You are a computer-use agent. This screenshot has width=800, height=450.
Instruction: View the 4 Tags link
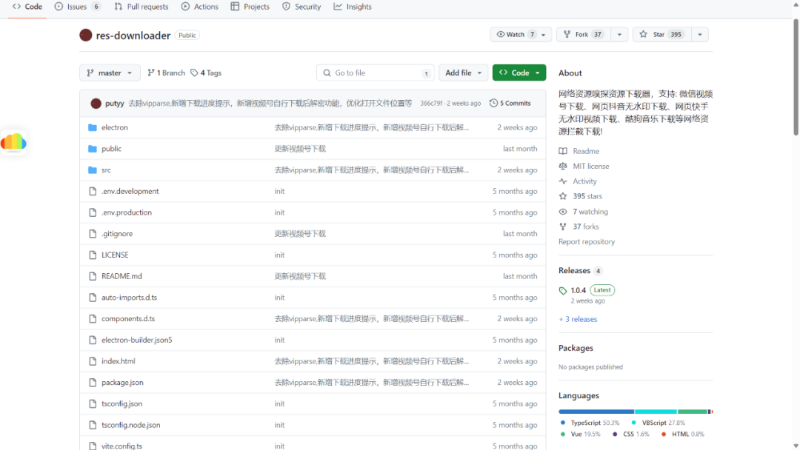(206, 73)
